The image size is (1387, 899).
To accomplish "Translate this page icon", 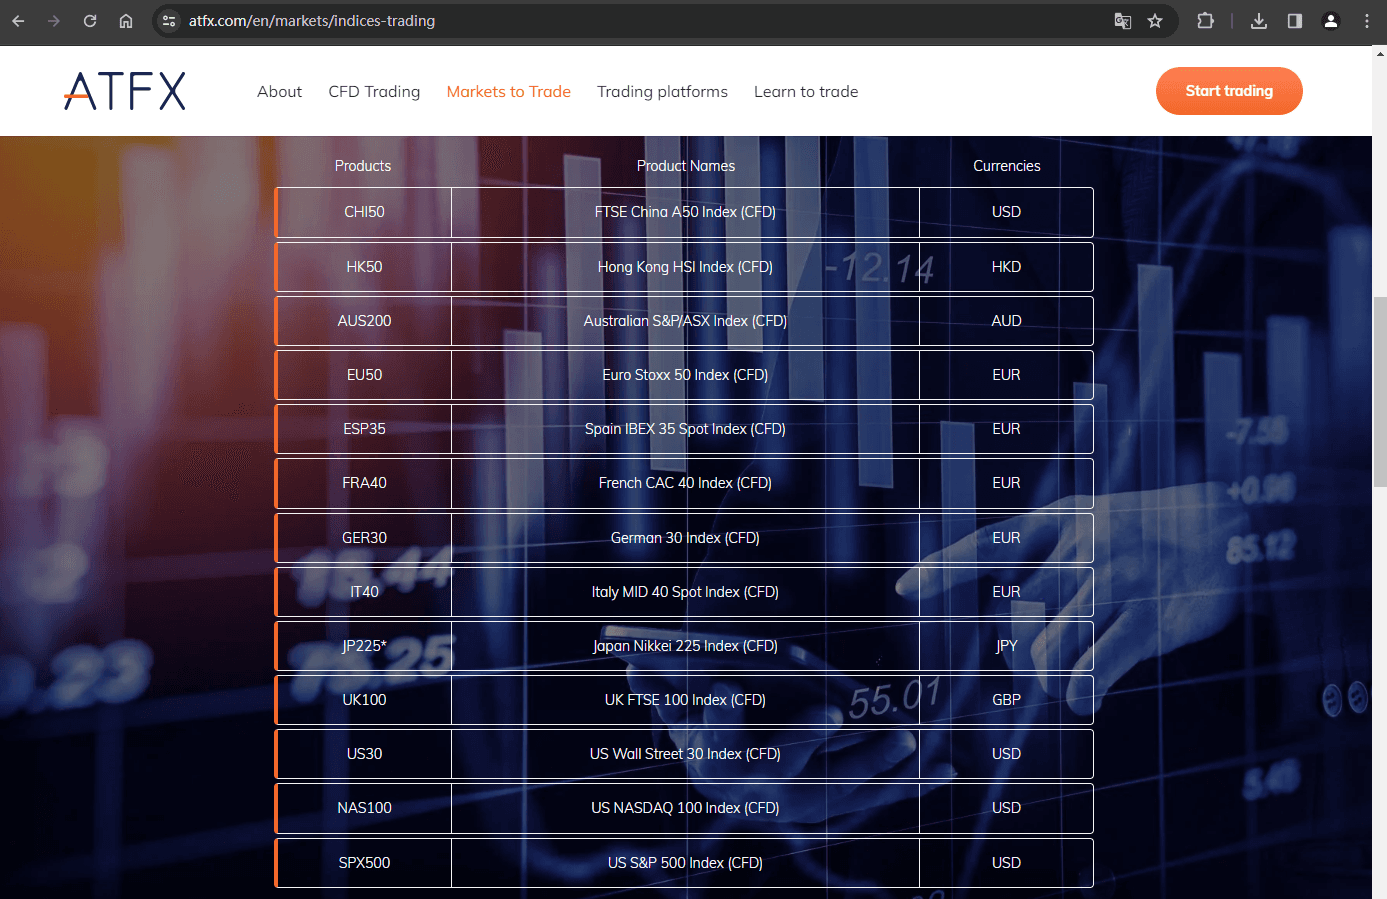I will click(1123, 21).
